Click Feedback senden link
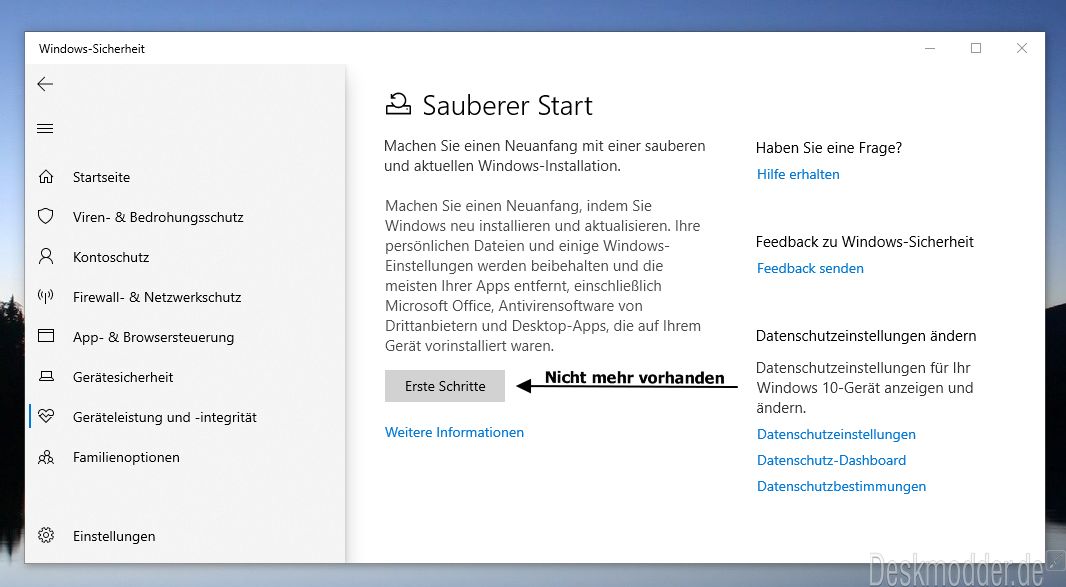Image resolution: width=1066 pixels, height=587 pixels. coord(810,268)
